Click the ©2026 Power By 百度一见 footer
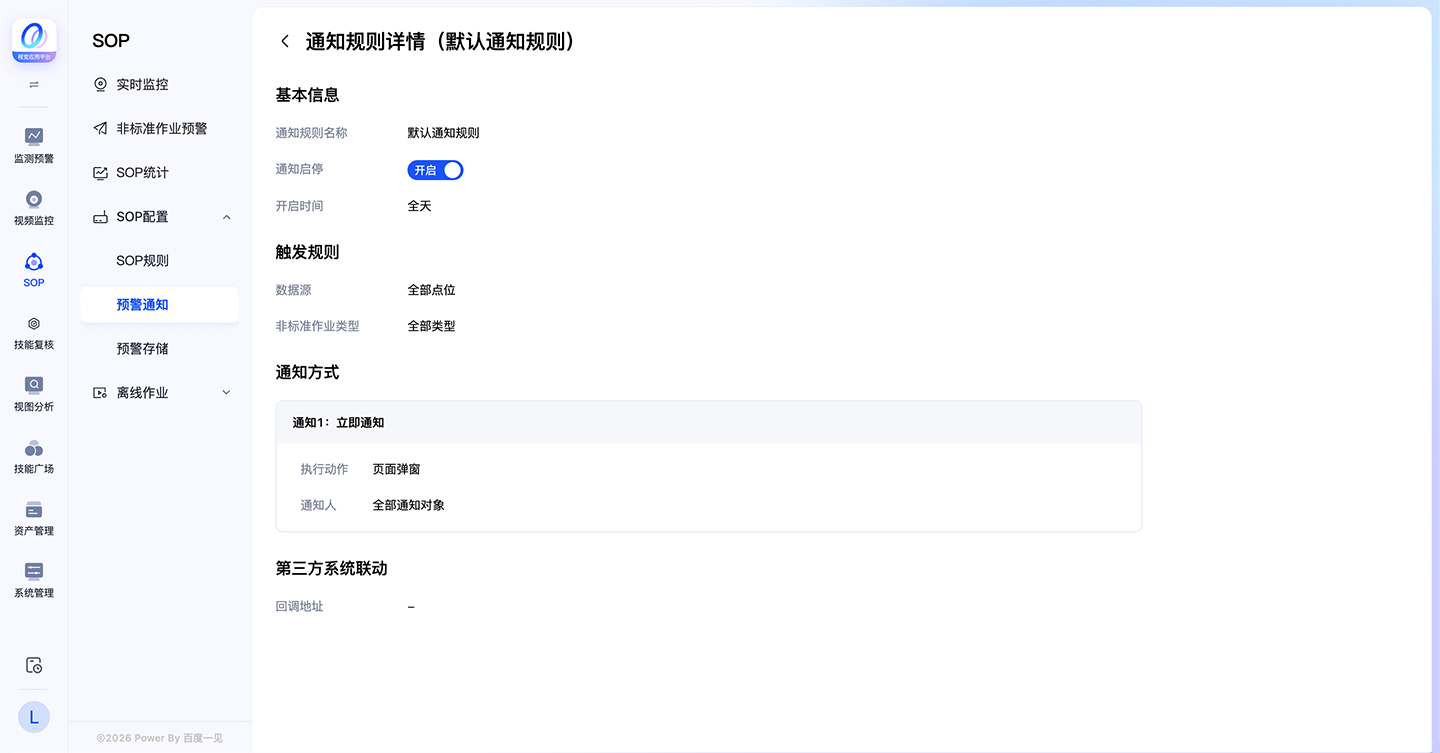 coord(159,738)
